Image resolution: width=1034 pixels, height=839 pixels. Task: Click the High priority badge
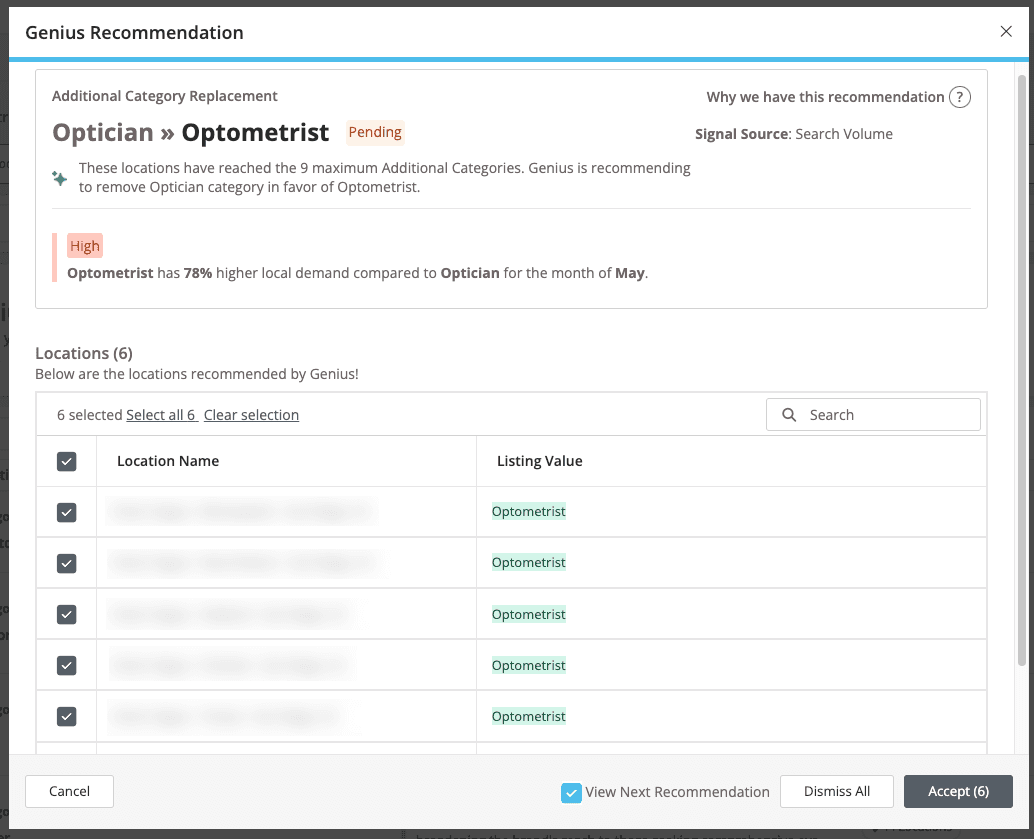tap(85, 245)
